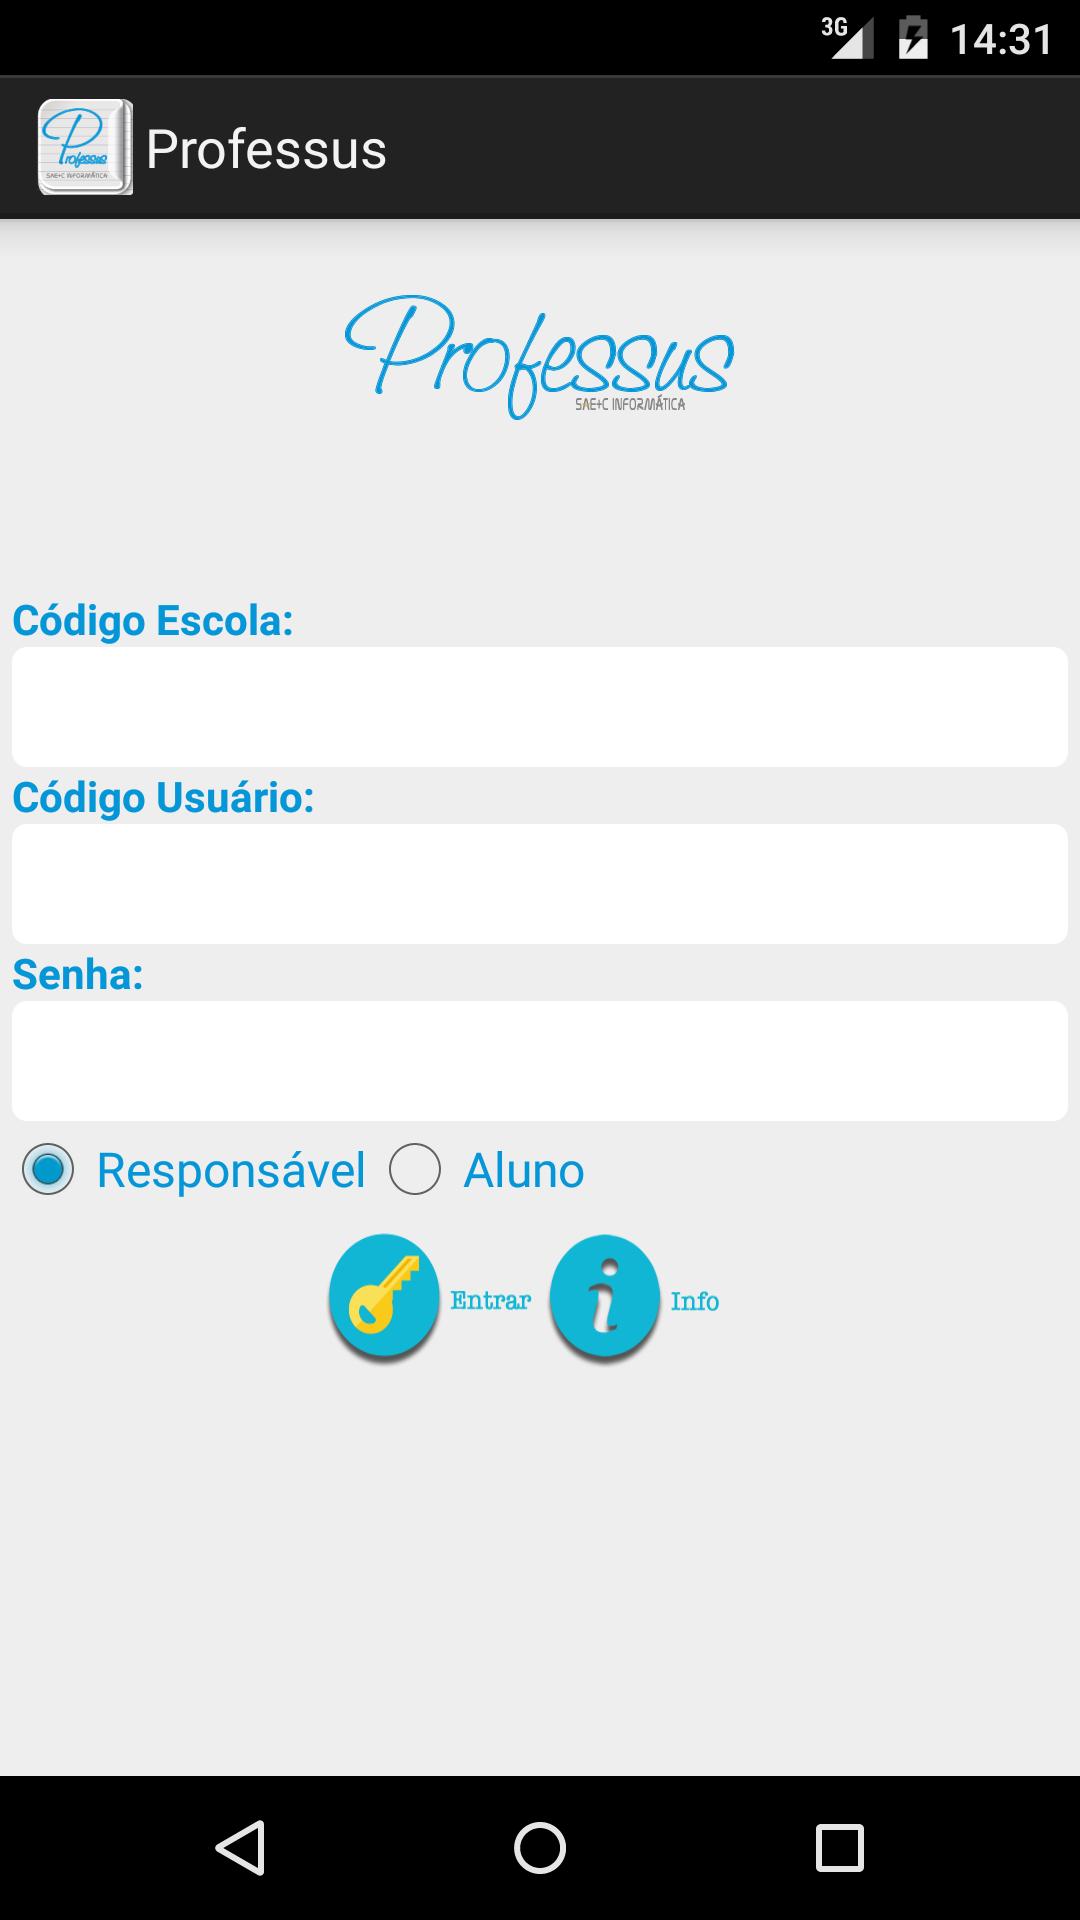Tap the 14:31 clock in status bar
The width and height of the screenshot is (1080, 1920).
(x=1001, y=40)
